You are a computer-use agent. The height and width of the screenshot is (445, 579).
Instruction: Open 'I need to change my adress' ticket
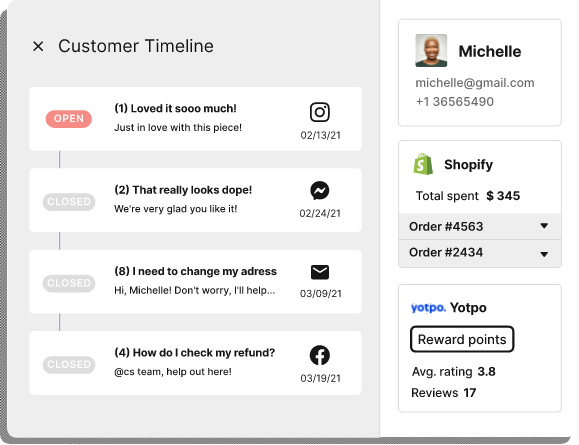click(x=195, y=282)
